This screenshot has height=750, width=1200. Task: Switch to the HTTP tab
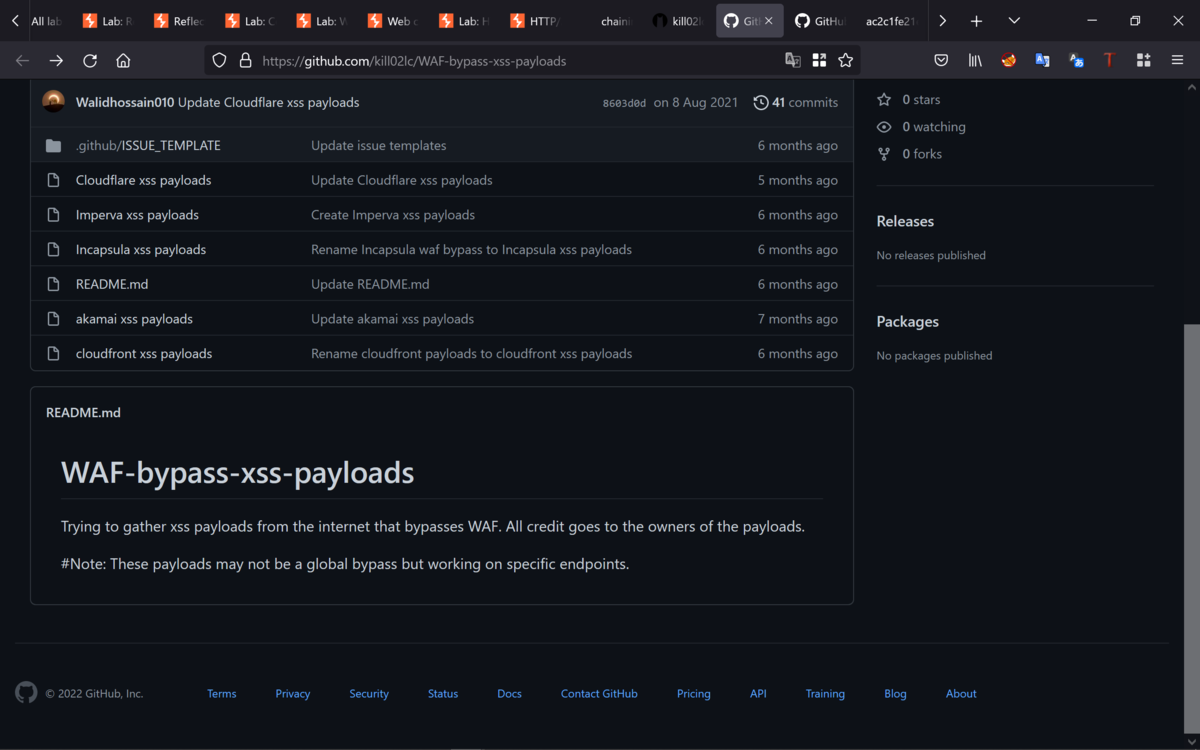tap(535, 21)
